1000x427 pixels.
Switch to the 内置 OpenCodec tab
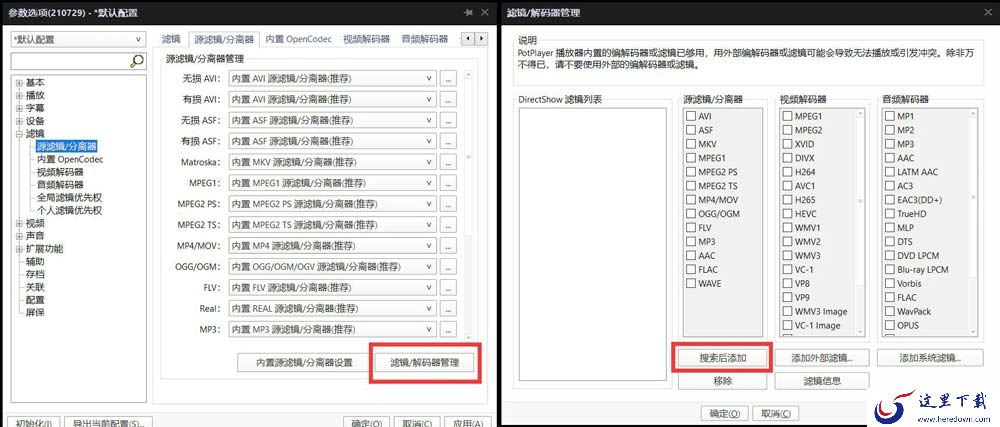[299, 39]
